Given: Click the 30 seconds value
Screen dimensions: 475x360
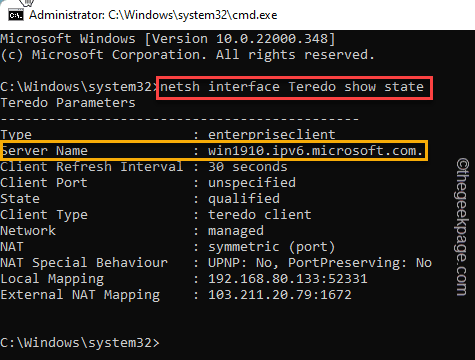Looking at the screenshot, I should coord(248,167).
